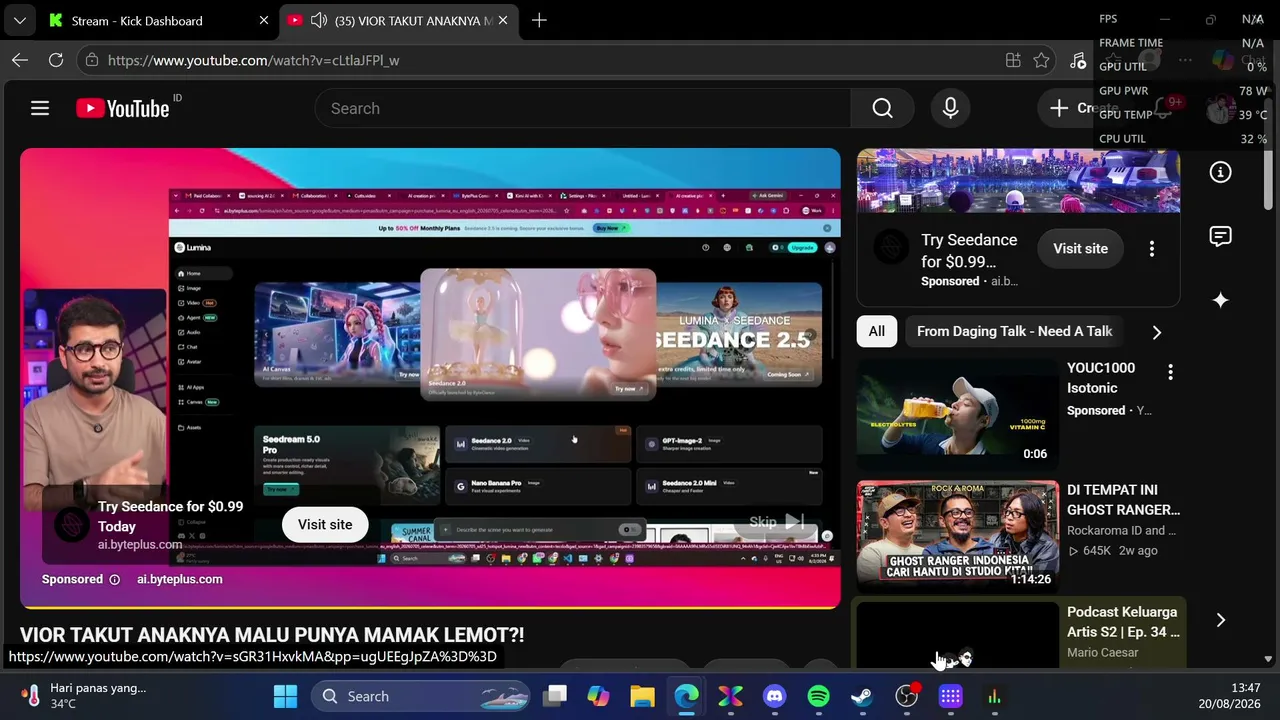The width and height of the screenshot is (1280, 720).
Task: Open the comments panel icon on the right rail
Action: pyautogui.click(x=1220, y=236)
